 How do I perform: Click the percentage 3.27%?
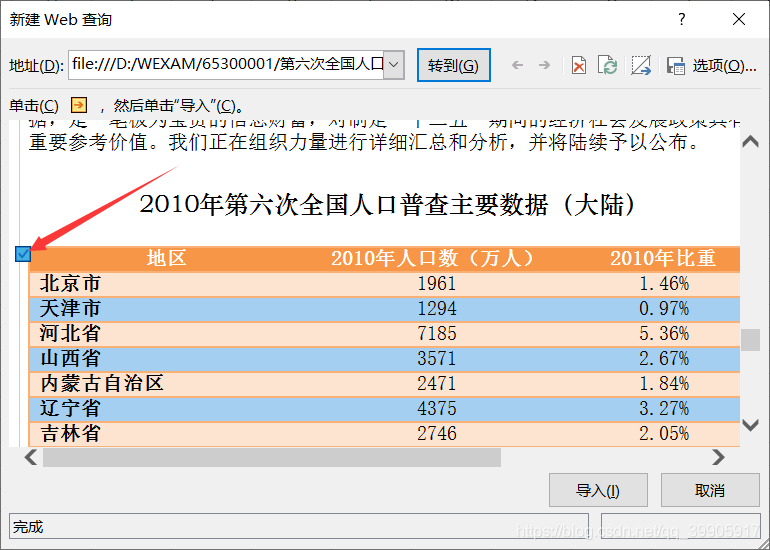tap(664, 409)
